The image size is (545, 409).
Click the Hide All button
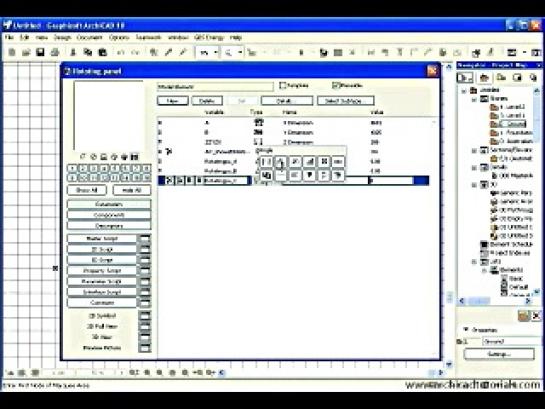pos(132,190)
